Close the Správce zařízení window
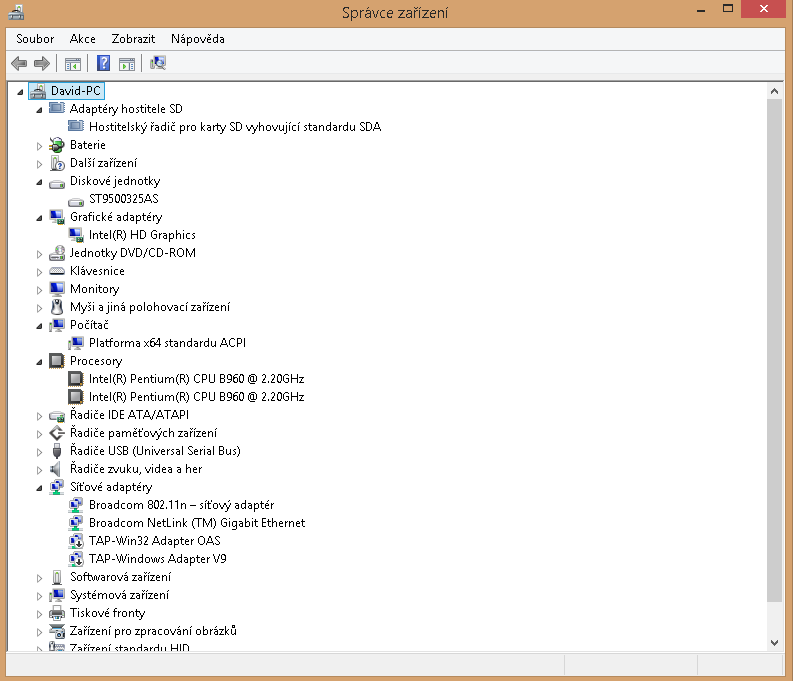Screen dimensions: 793x681 764,9
